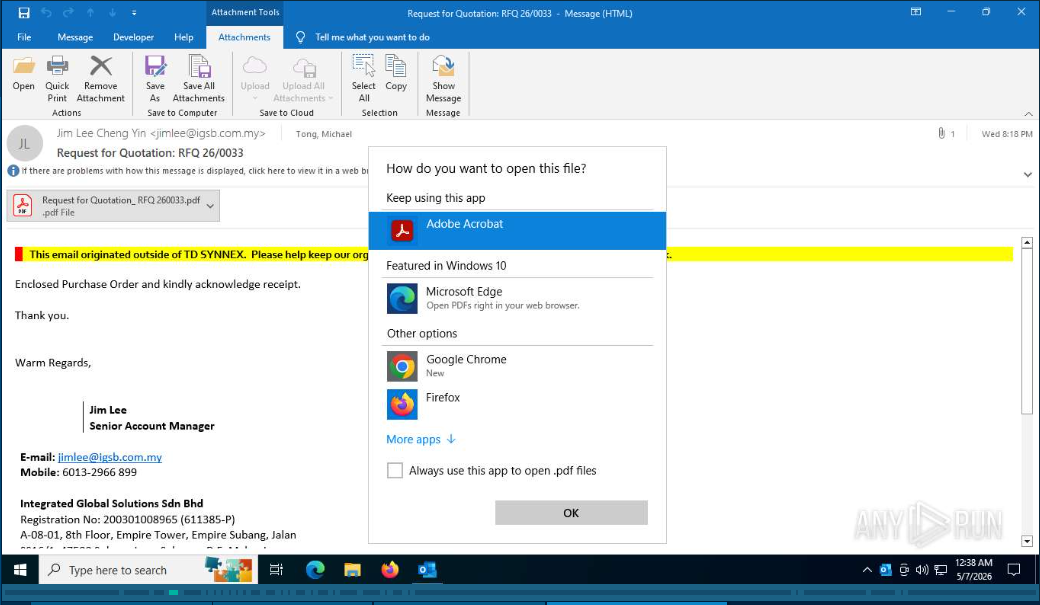The width and height of the screenshot is (1040, 605).
Task: Go to previous item arrow
Action: tap(91, 13)
